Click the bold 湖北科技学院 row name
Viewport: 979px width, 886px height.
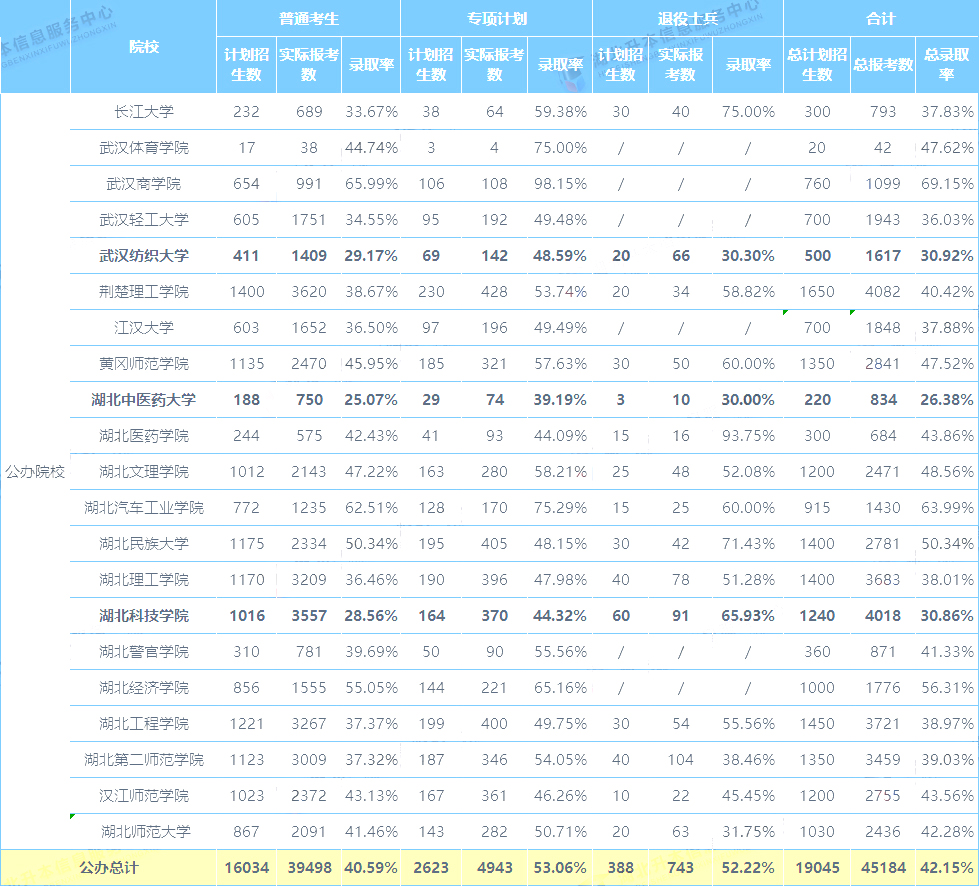[x=144, y=616]
